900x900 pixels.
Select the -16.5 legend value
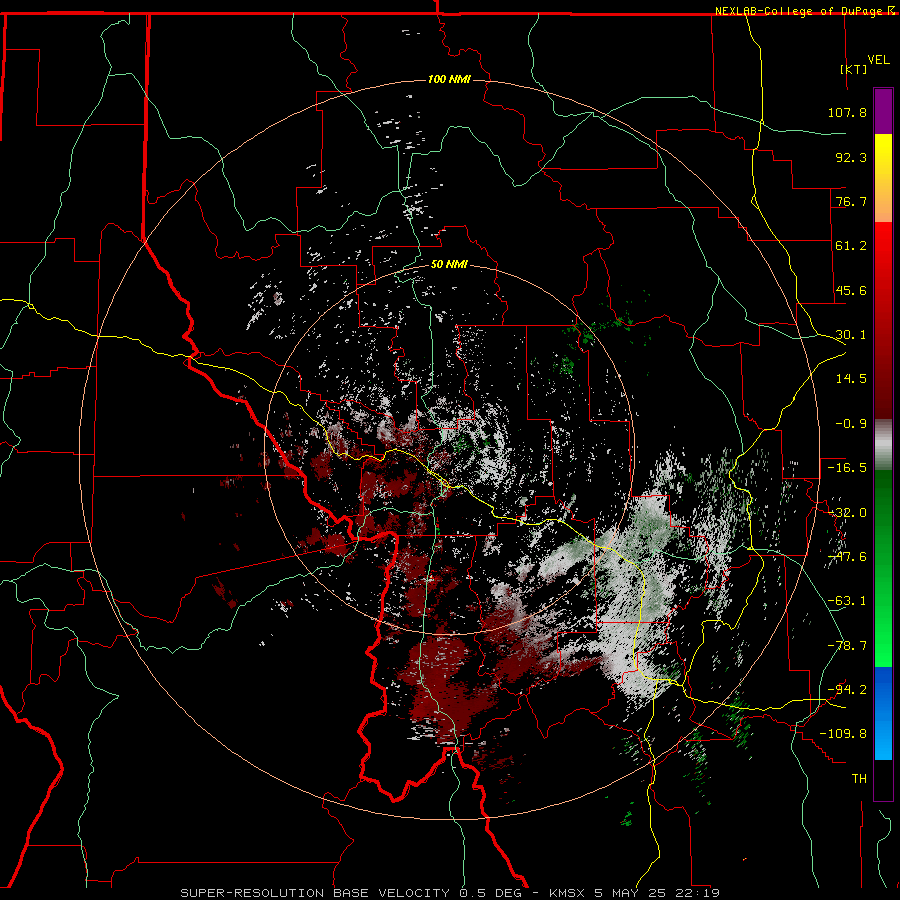(x=847, y=468)
